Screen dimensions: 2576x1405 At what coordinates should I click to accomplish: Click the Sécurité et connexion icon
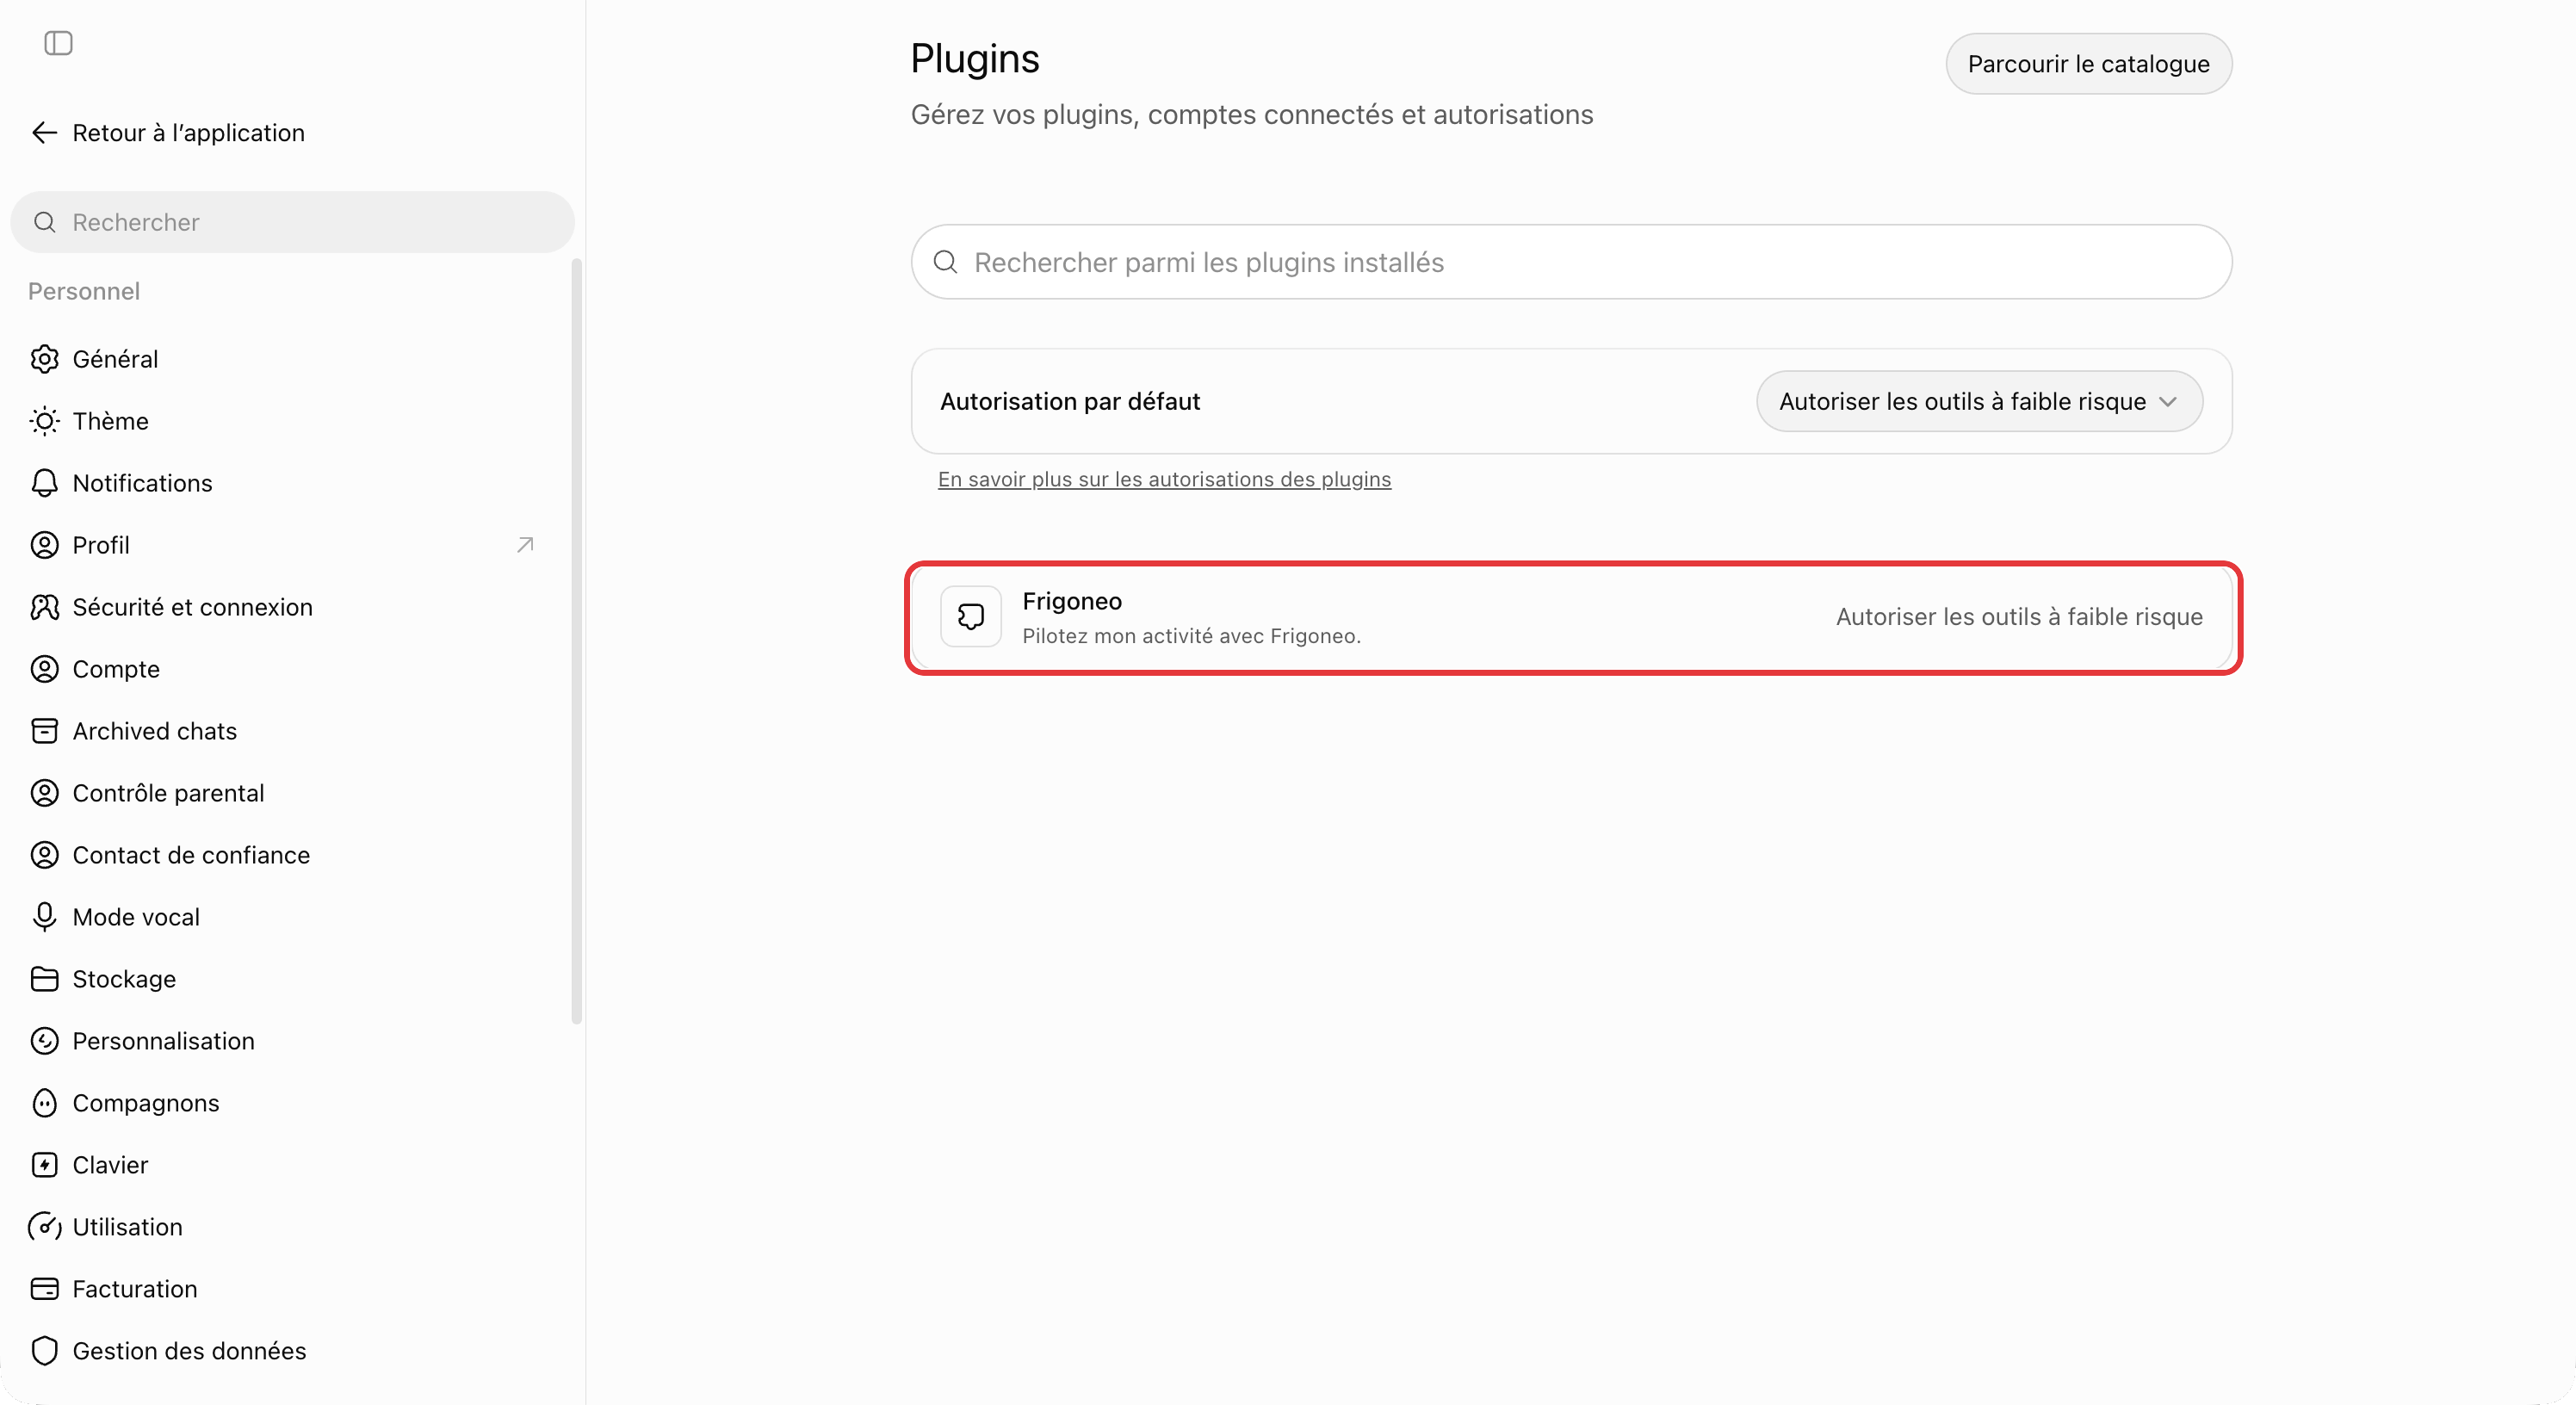44,607
